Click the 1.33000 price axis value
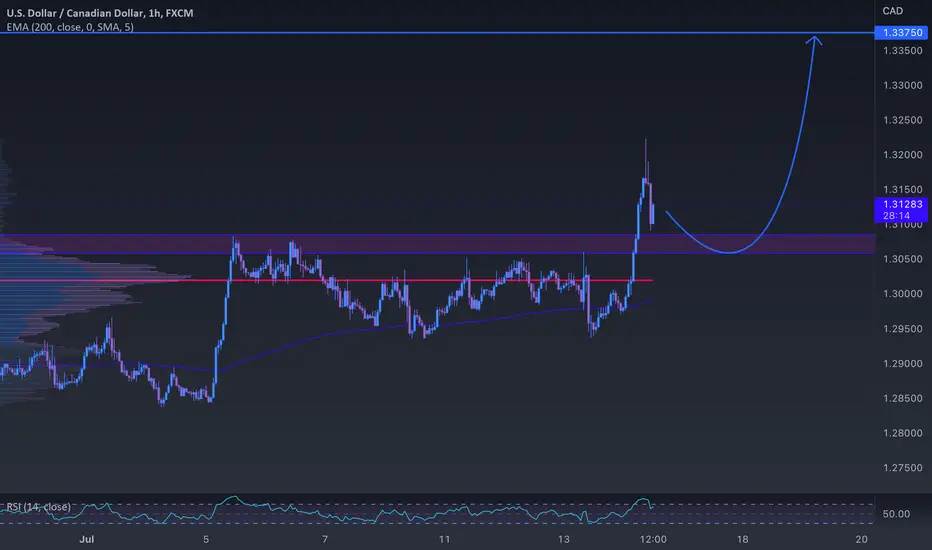Image resolution: width=932 pixels, height=550 pixels. coord(902,85)
